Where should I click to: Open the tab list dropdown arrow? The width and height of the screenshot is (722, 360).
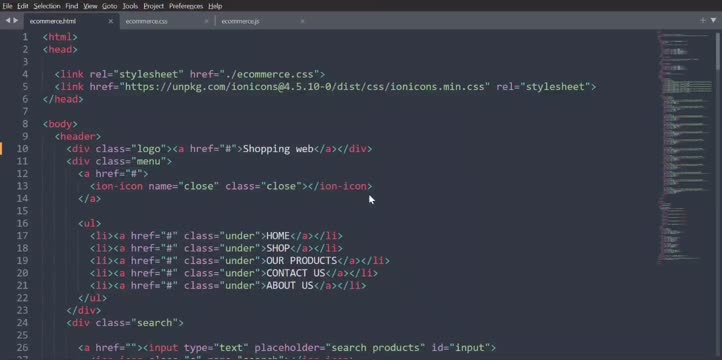pos(714,20)
